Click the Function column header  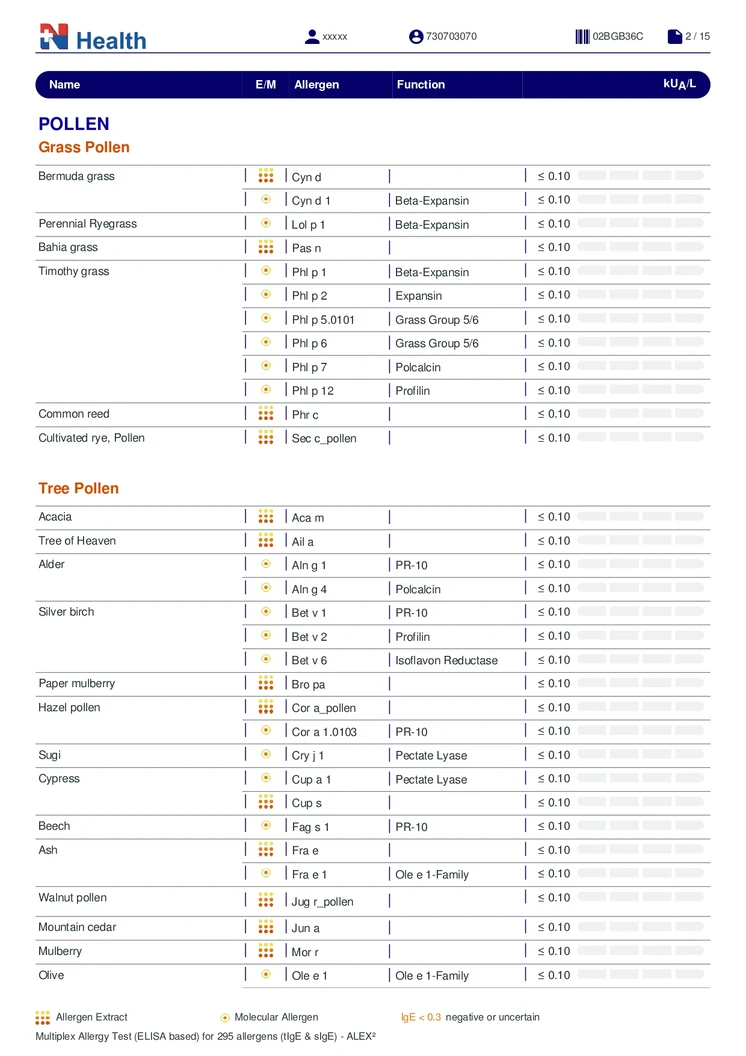[421, 85]
